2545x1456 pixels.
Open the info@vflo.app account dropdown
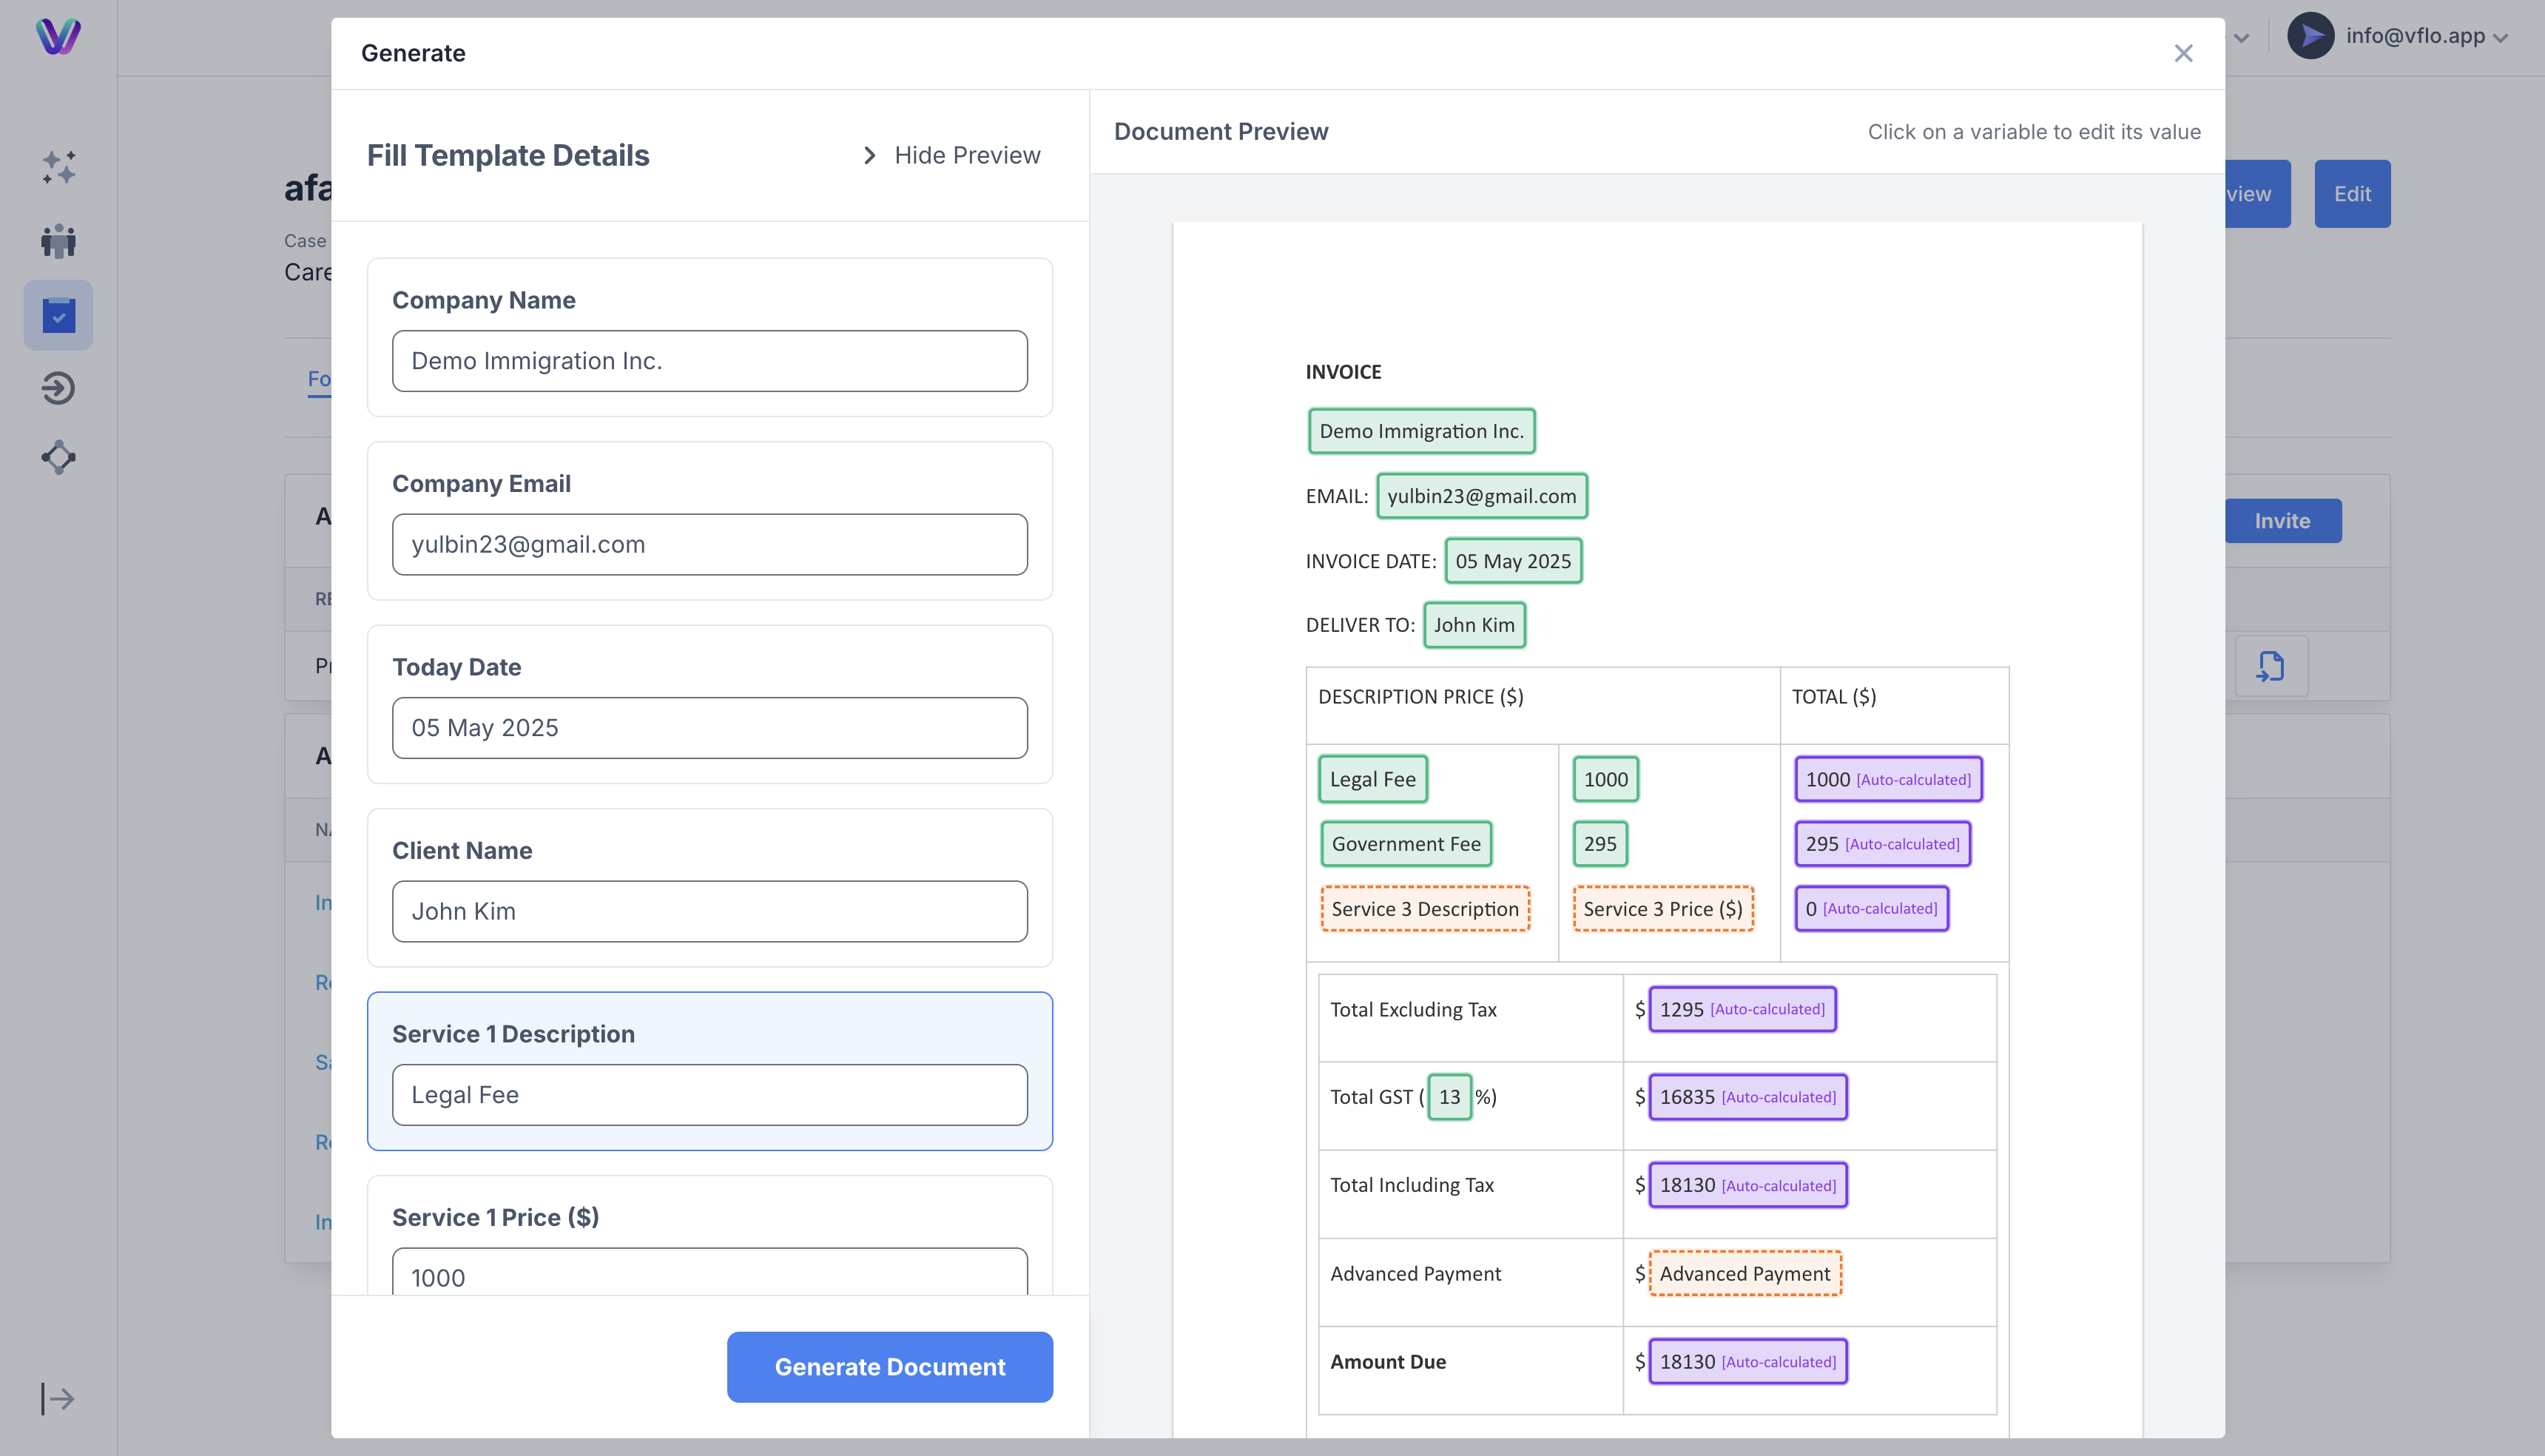pos(2427,36)
